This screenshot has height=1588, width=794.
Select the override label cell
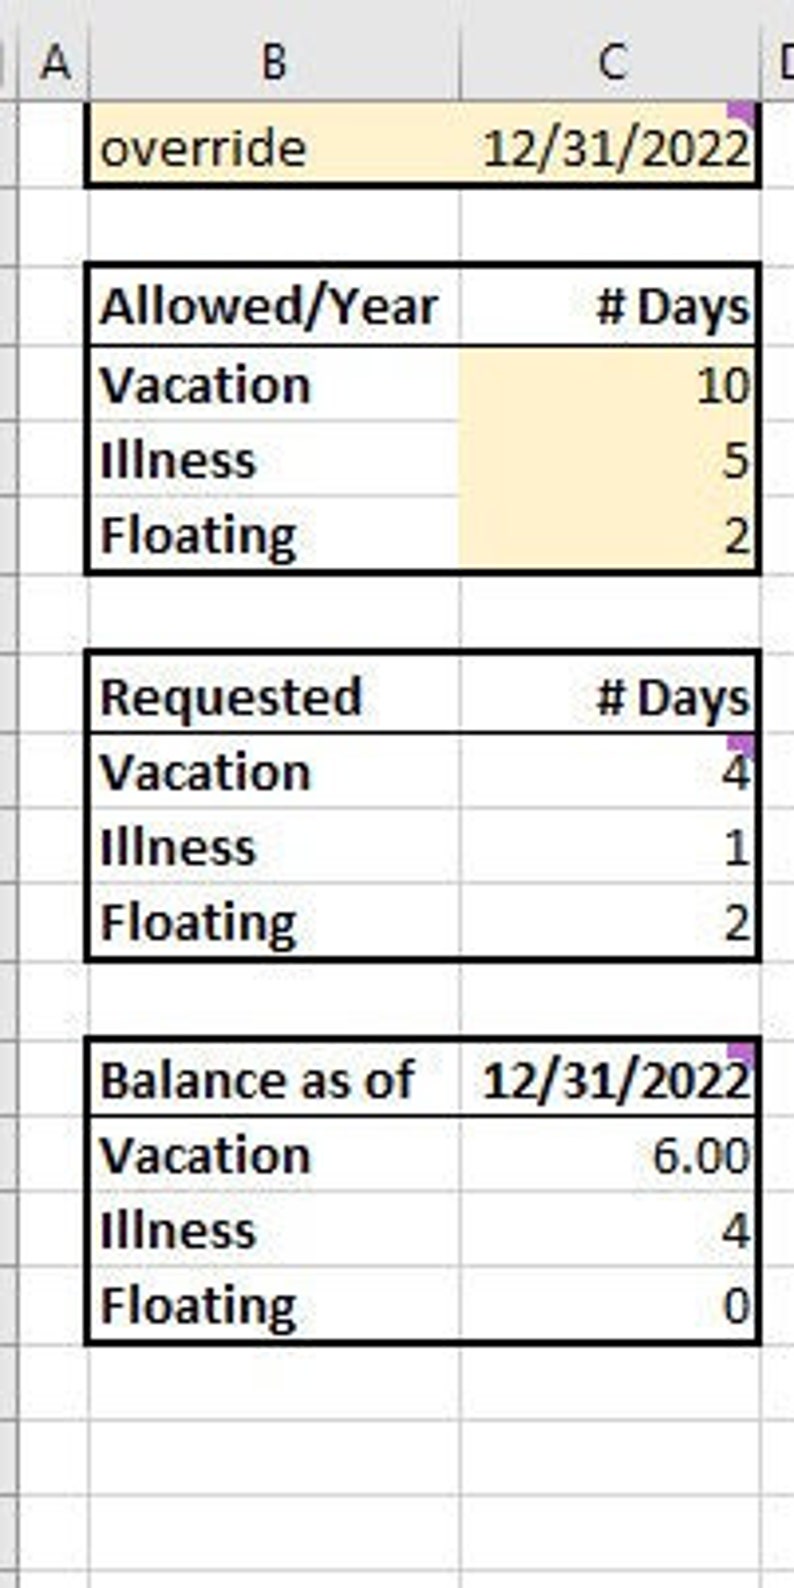(x=274, y=146)
